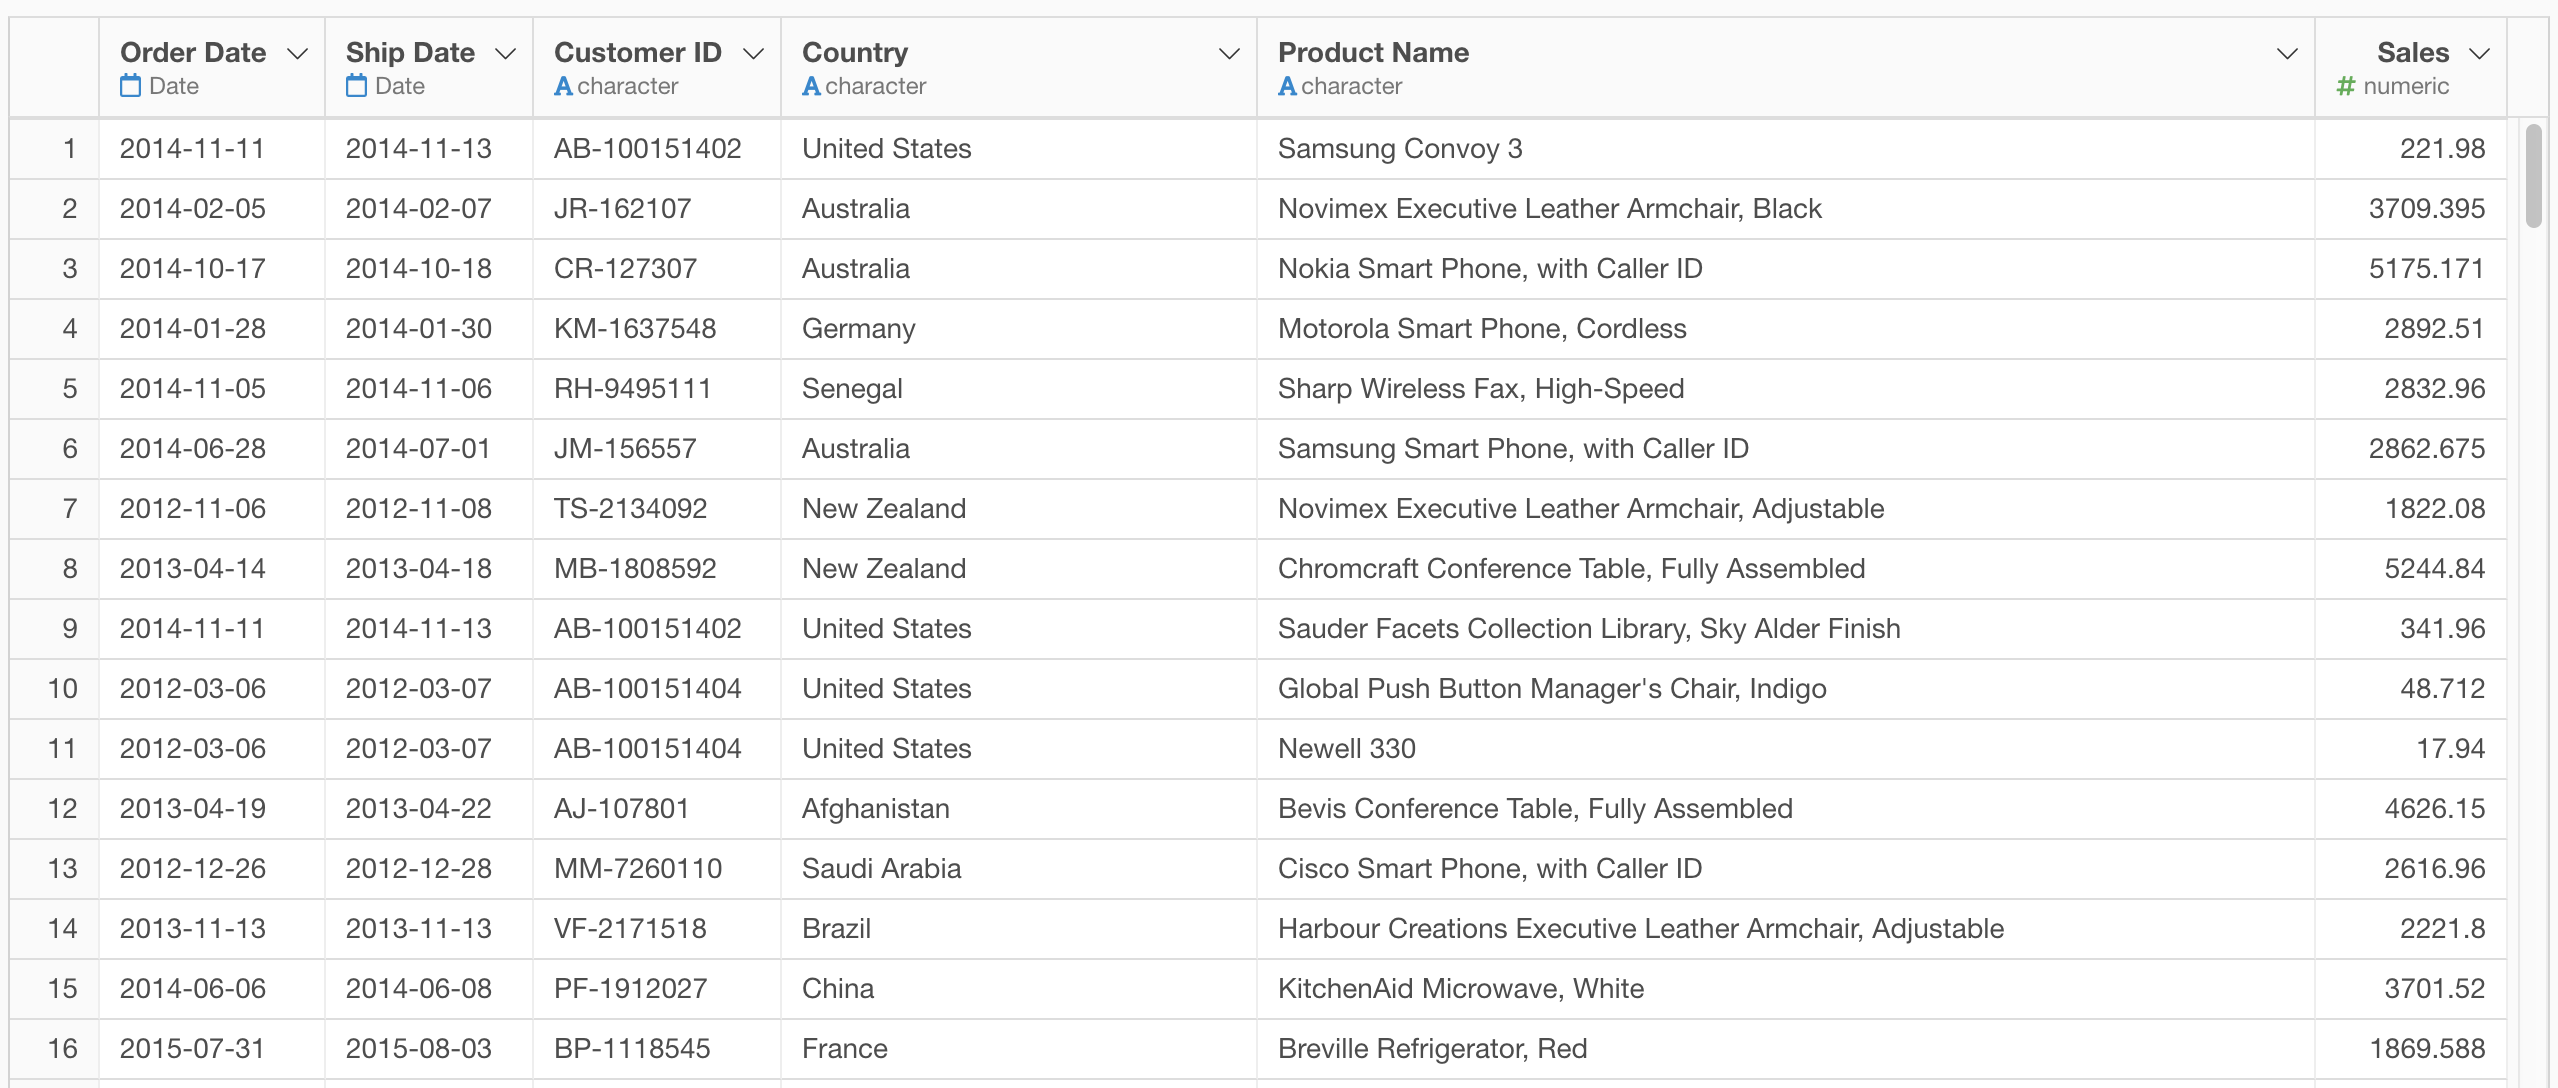Click the calendar icon under Order Date
Screen dimensions: 2558x1088
pos(130,85)
